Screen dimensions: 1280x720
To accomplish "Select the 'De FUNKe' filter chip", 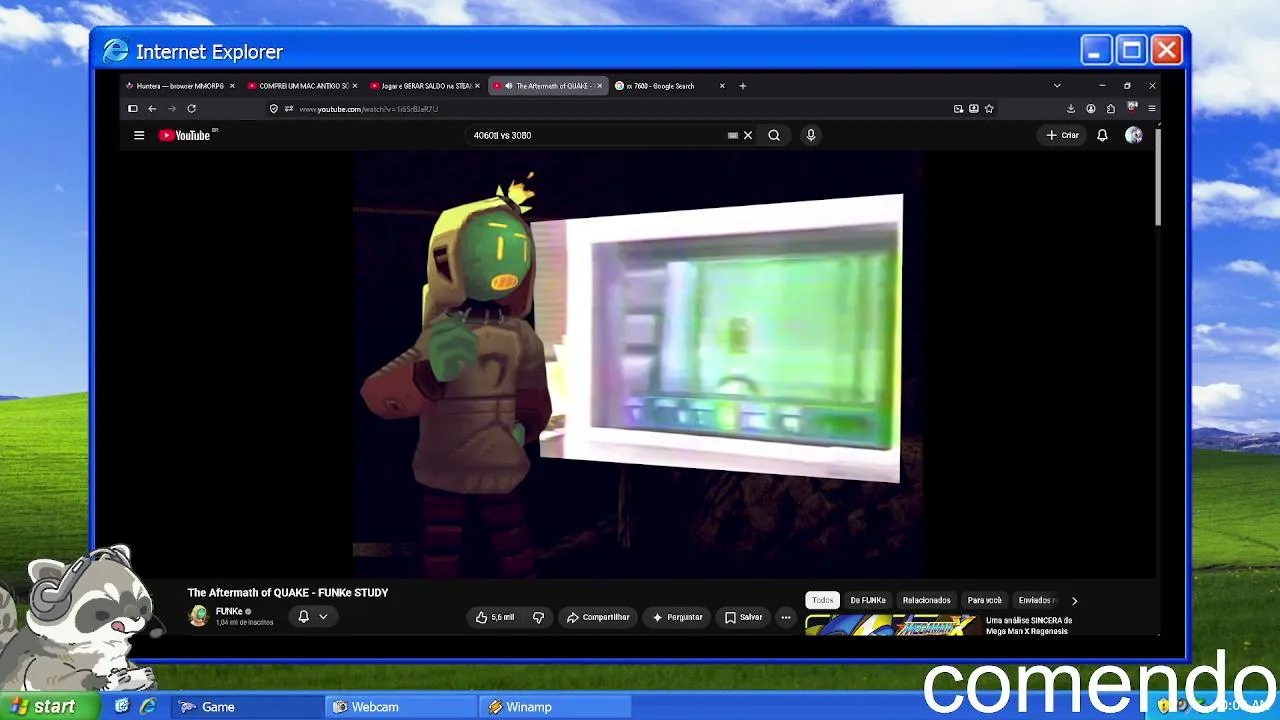I will tap(868, 600).
